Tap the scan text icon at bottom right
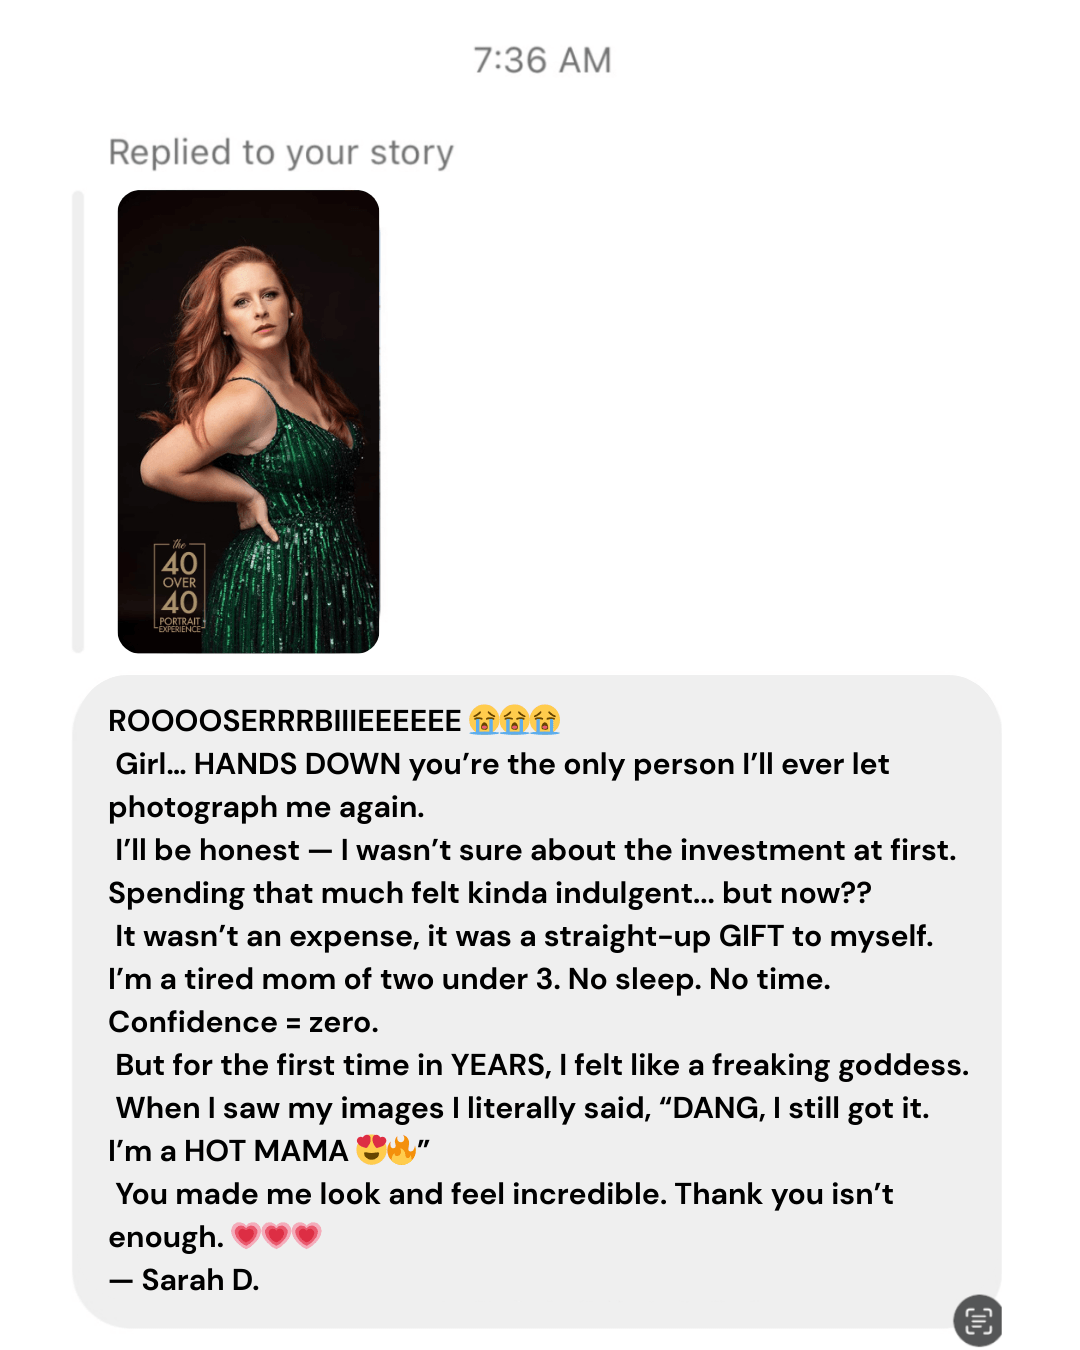Screen dimensions: 1080x1350 pos(977,1320)
